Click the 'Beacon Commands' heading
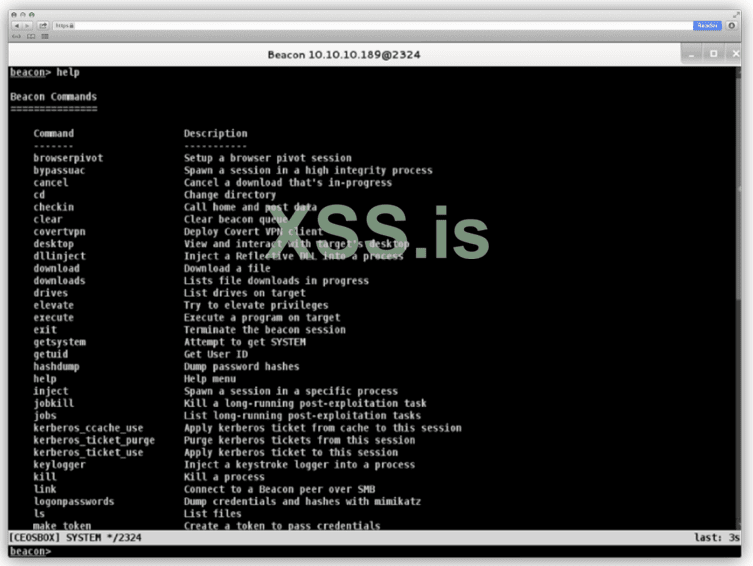The width and height of the screenshot is (753, 566). coord(53,96)
